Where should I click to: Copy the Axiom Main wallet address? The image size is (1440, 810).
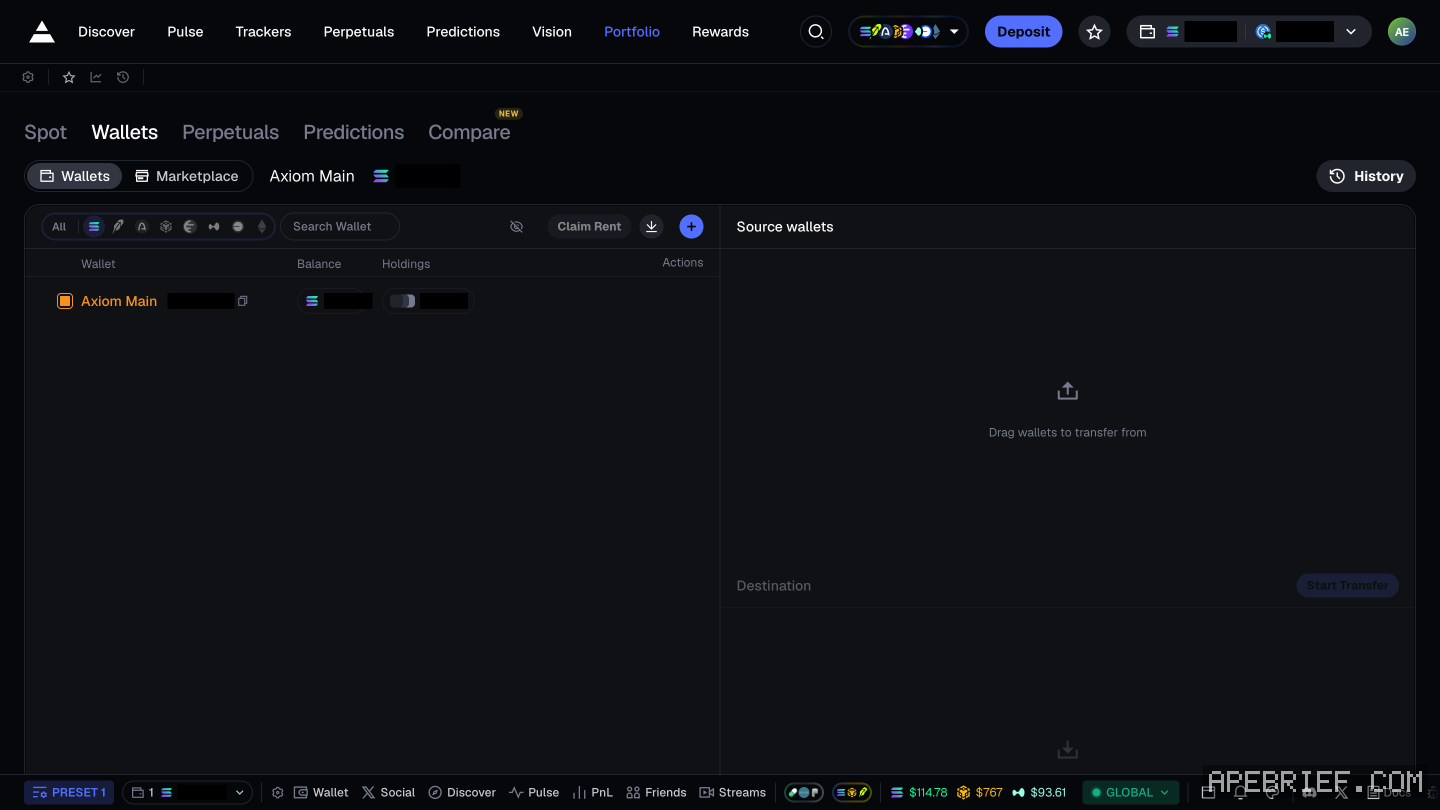click(x=242, y=301)
